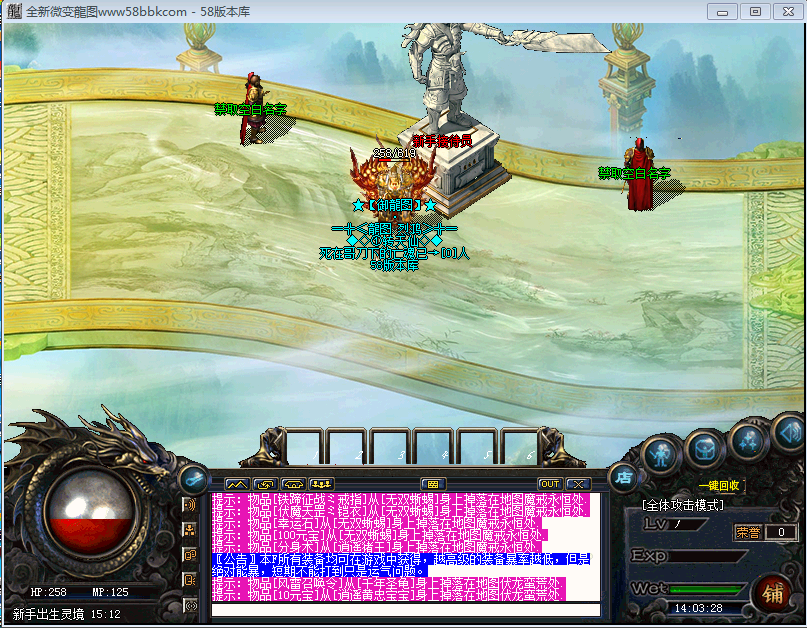
Task: Open the character status orb with warrior
Action: point(661,455)
